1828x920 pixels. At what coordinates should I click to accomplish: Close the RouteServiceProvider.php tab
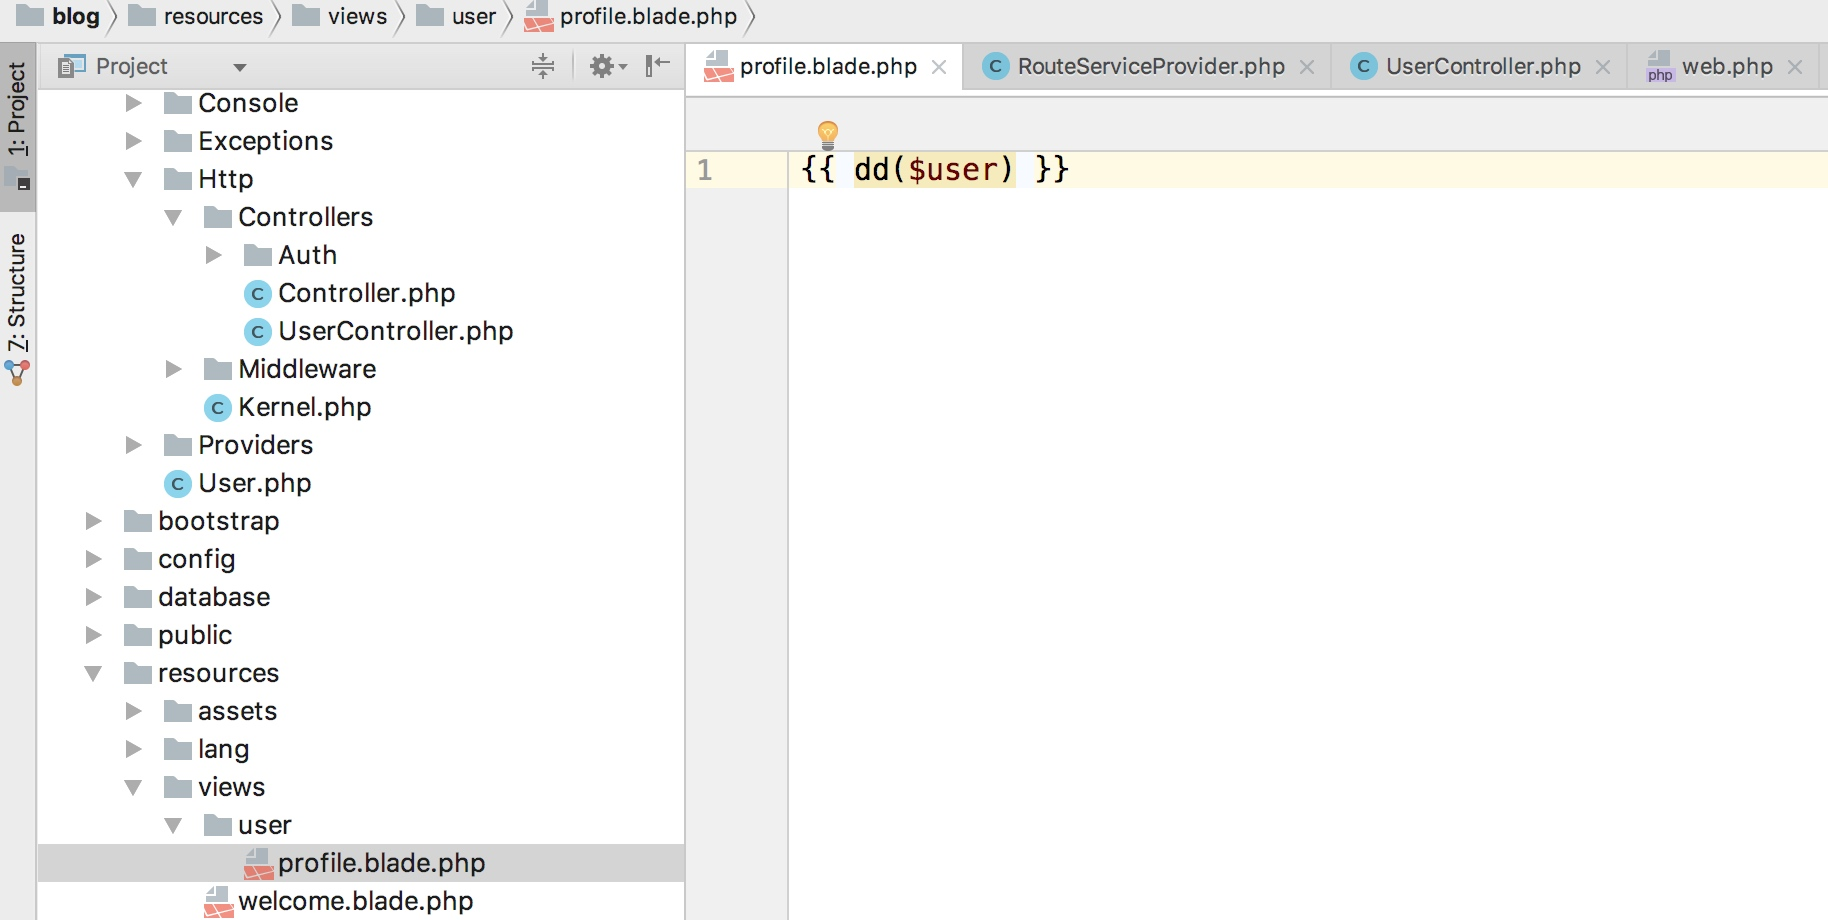click(1307, 67)
